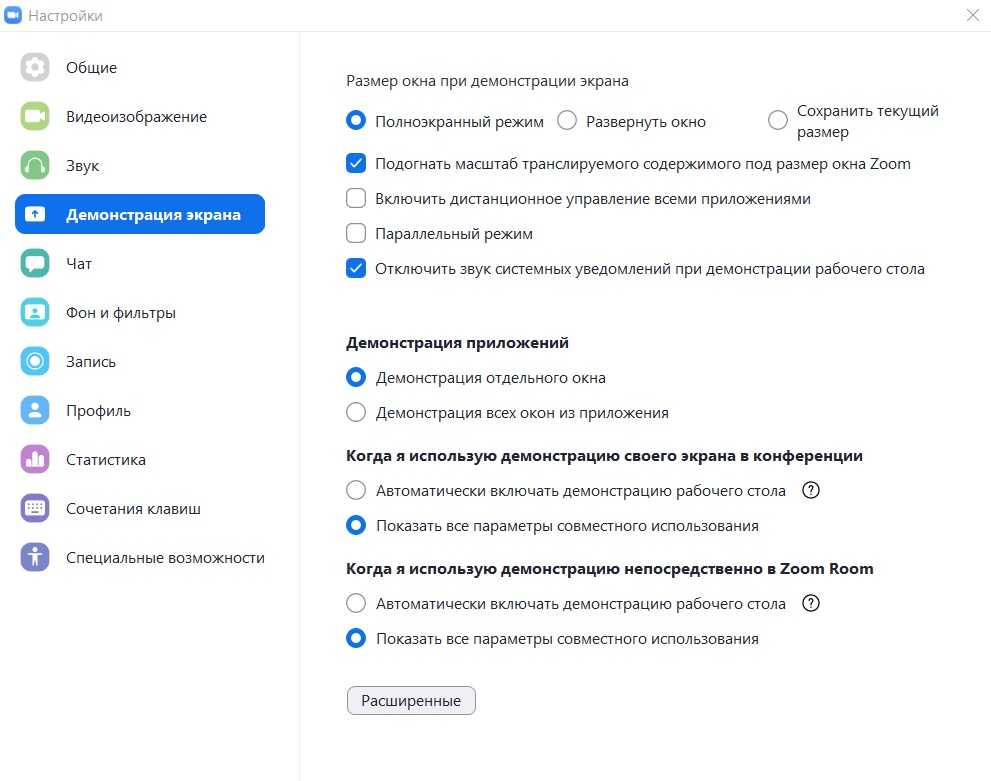Click the help icon under conference sharing
Image resolution: width=991 pixels, height=781 pixels.
click(x=812, y=491)
